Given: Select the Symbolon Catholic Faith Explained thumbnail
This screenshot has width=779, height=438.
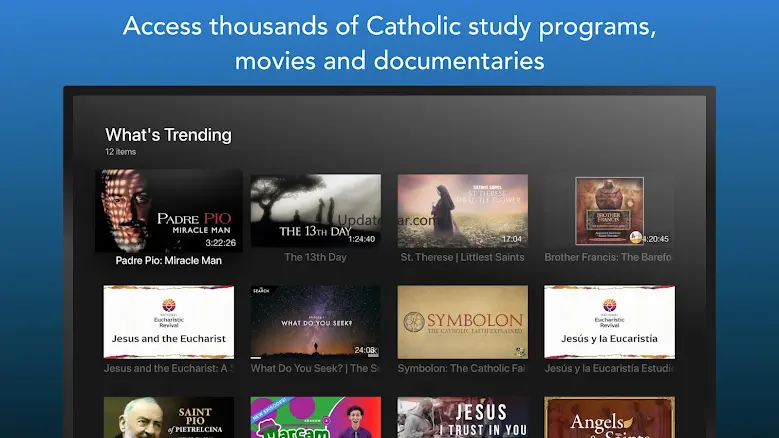Looking at the screenshot, I should (463, 322).
